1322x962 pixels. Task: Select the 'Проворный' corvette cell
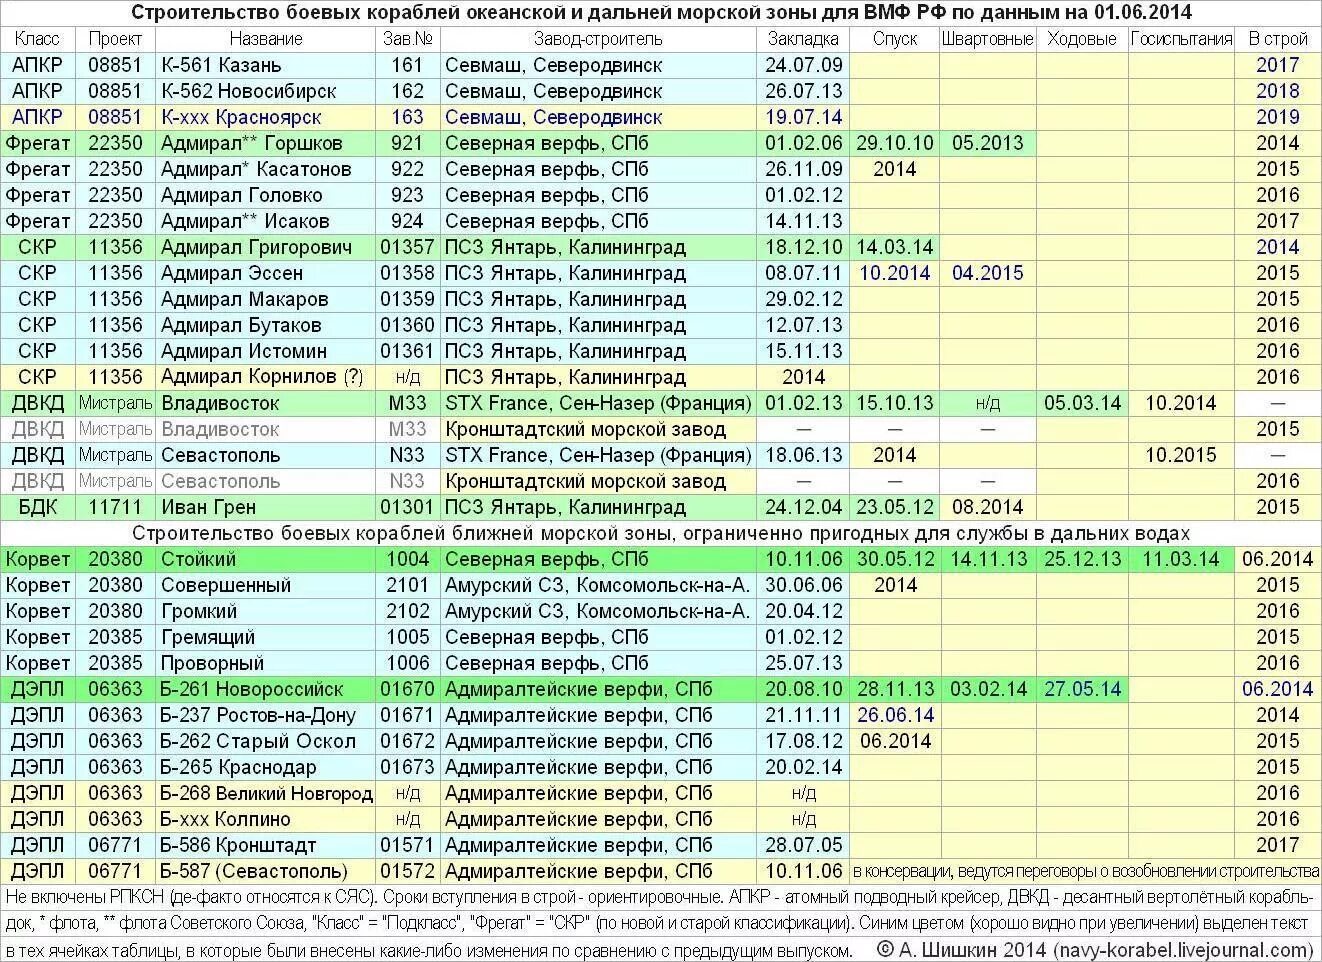point(266,663)
